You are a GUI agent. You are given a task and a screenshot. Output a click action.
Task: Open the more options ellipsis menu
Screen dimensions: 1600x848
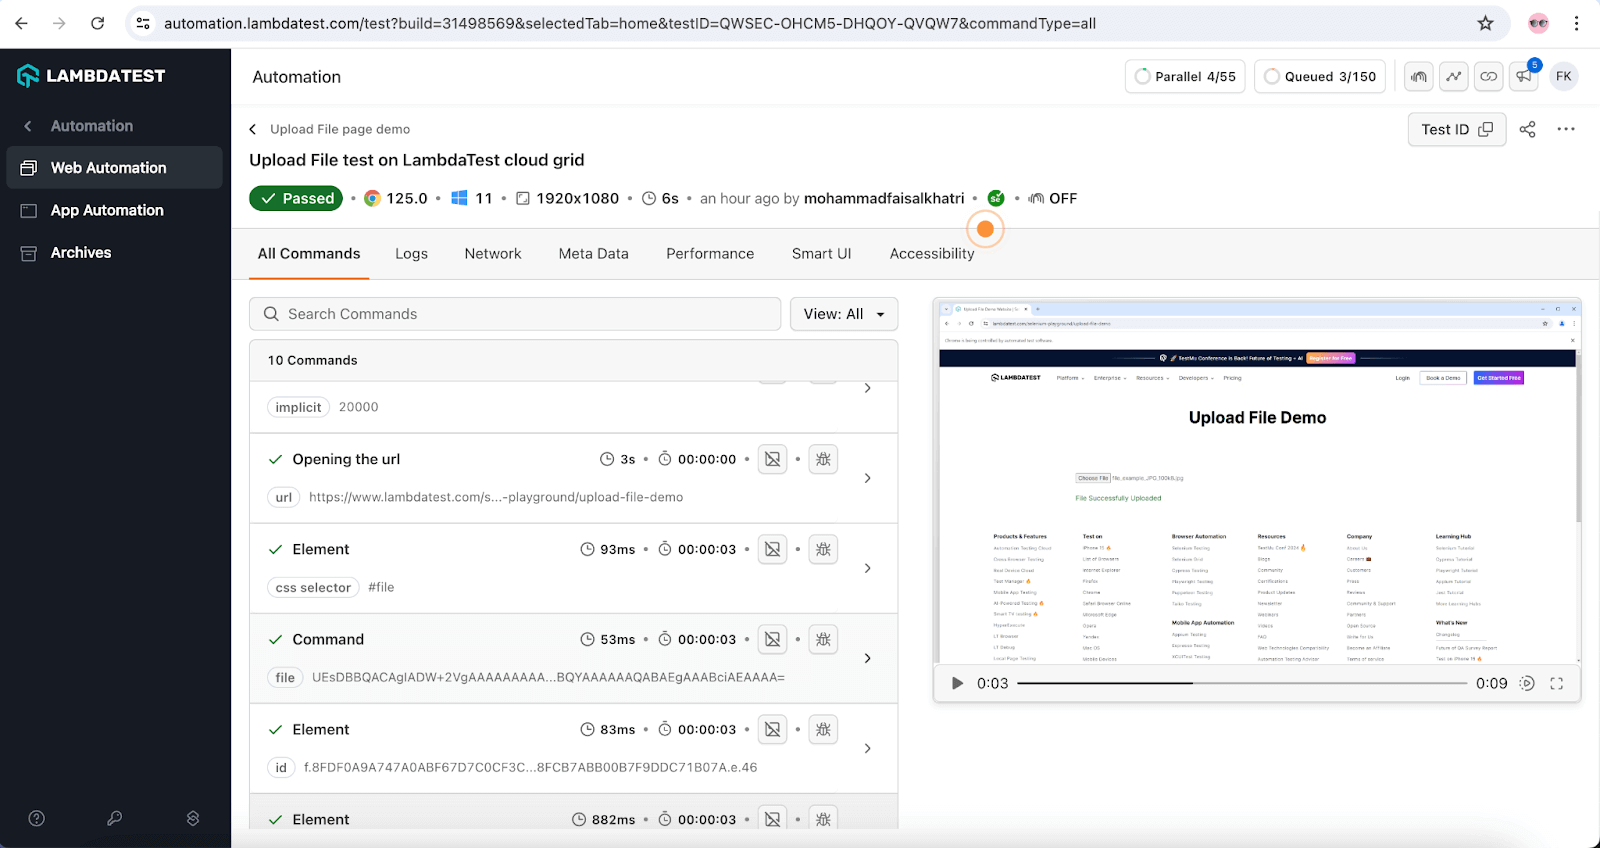click(x=1566, y=129)
